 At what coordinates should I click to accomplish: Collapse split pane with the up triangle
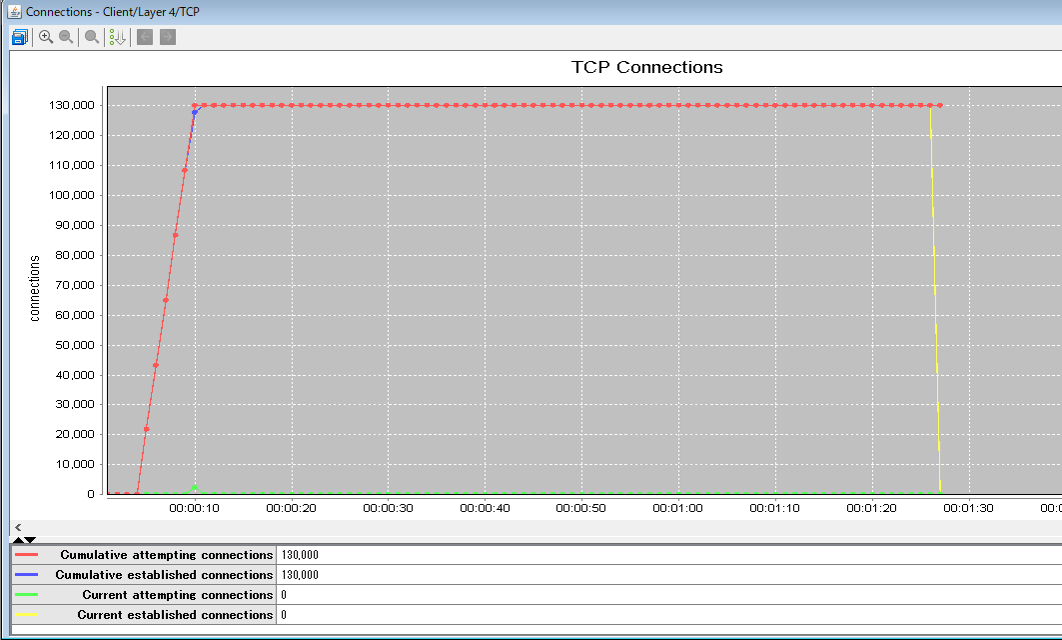pos(16,540)
